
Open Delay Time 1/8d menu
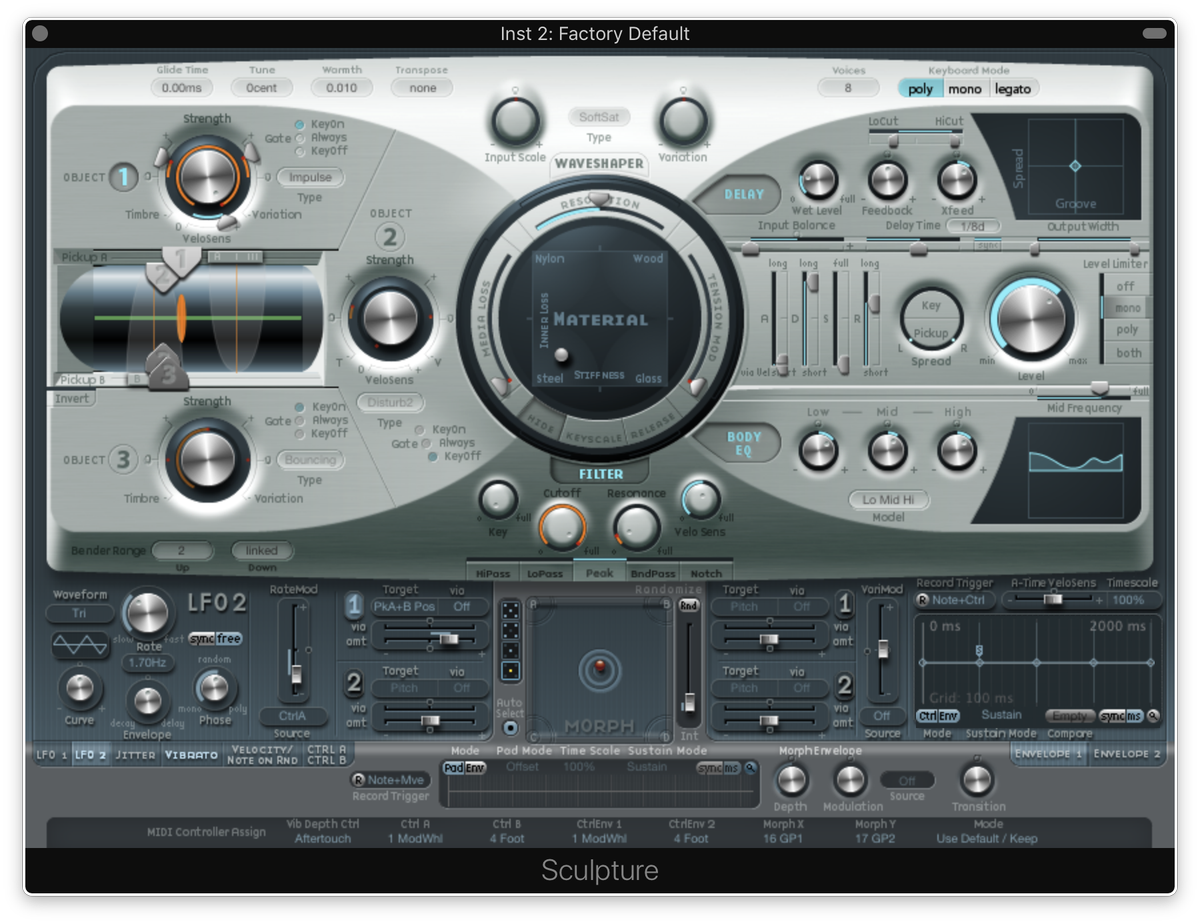[972, 226]
